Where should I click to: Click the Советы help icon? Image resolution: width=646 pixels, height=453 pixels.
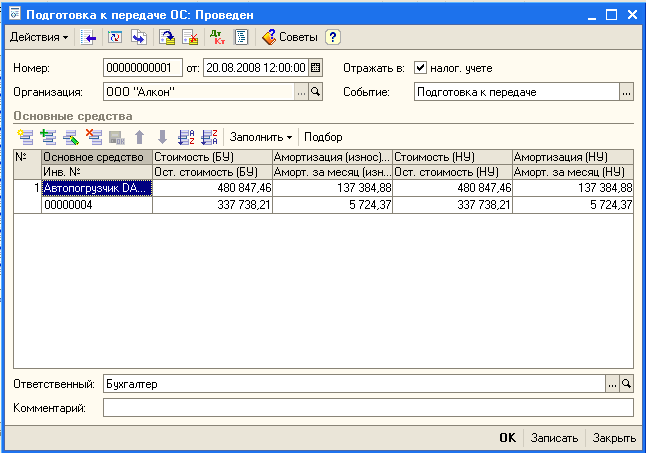pyautogui.click(x=289, y=37)
